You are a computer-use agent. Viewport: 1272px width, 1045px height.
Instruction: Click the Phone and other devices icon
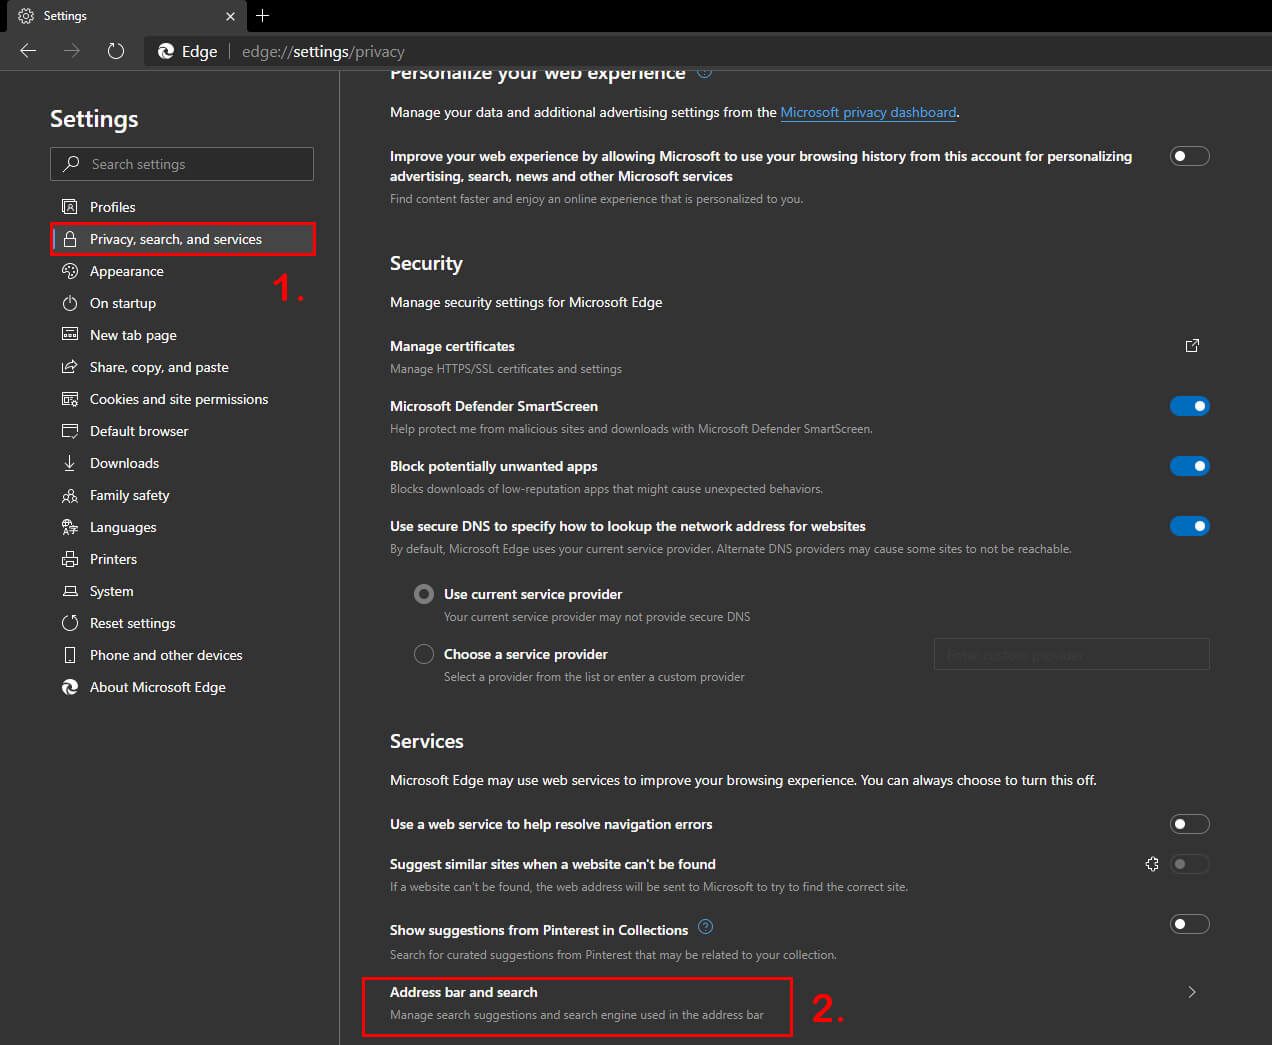[x=70, y=655]
